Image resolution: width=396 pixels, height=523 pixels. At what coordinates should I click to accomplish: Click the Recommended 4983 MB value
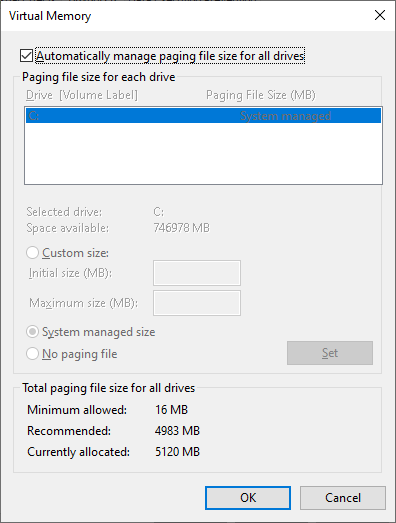[x=177, y=431]
